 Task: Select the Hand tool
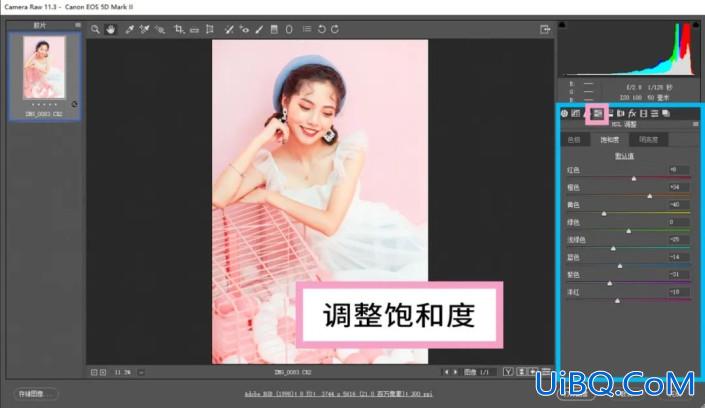[x=111, y=30]
